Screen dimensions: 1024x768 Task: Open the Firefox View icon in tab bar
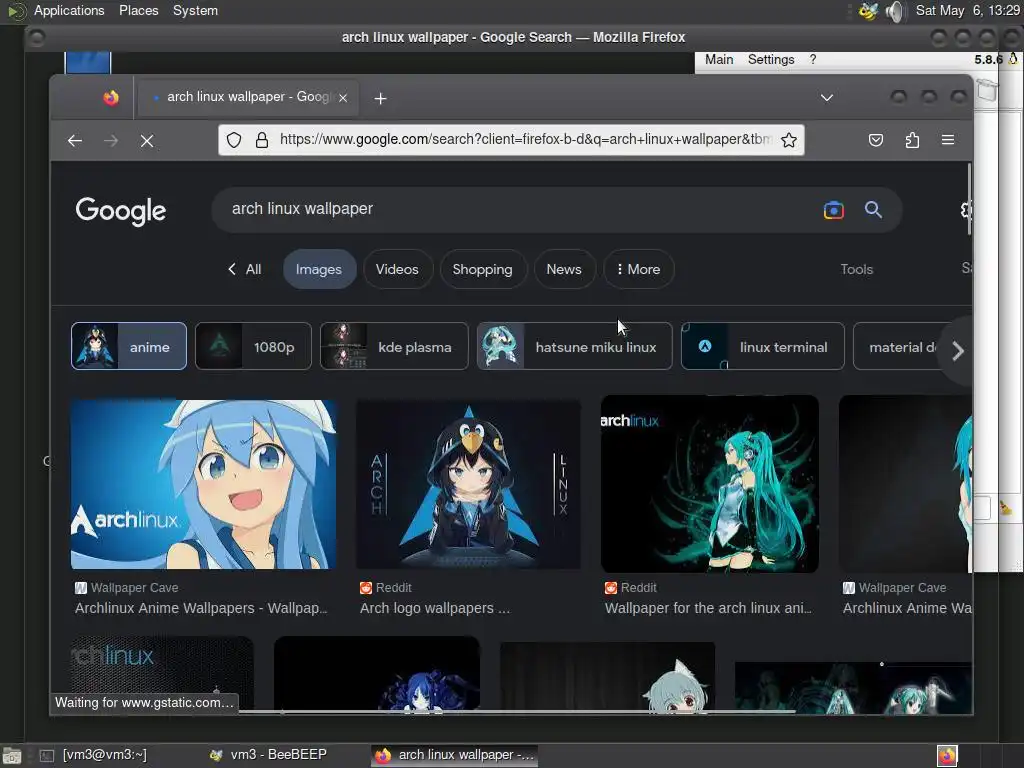click(x=111, y=97)
